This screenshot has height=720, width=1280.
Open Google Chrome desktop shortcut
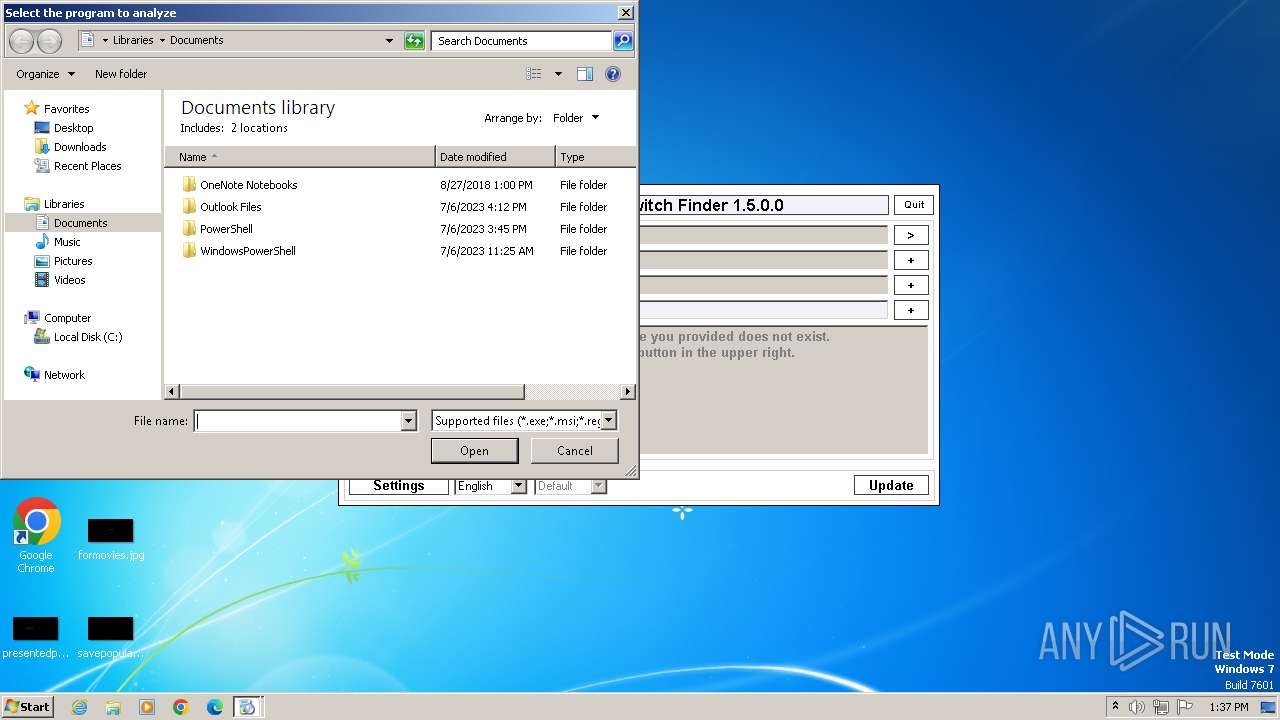36,535
